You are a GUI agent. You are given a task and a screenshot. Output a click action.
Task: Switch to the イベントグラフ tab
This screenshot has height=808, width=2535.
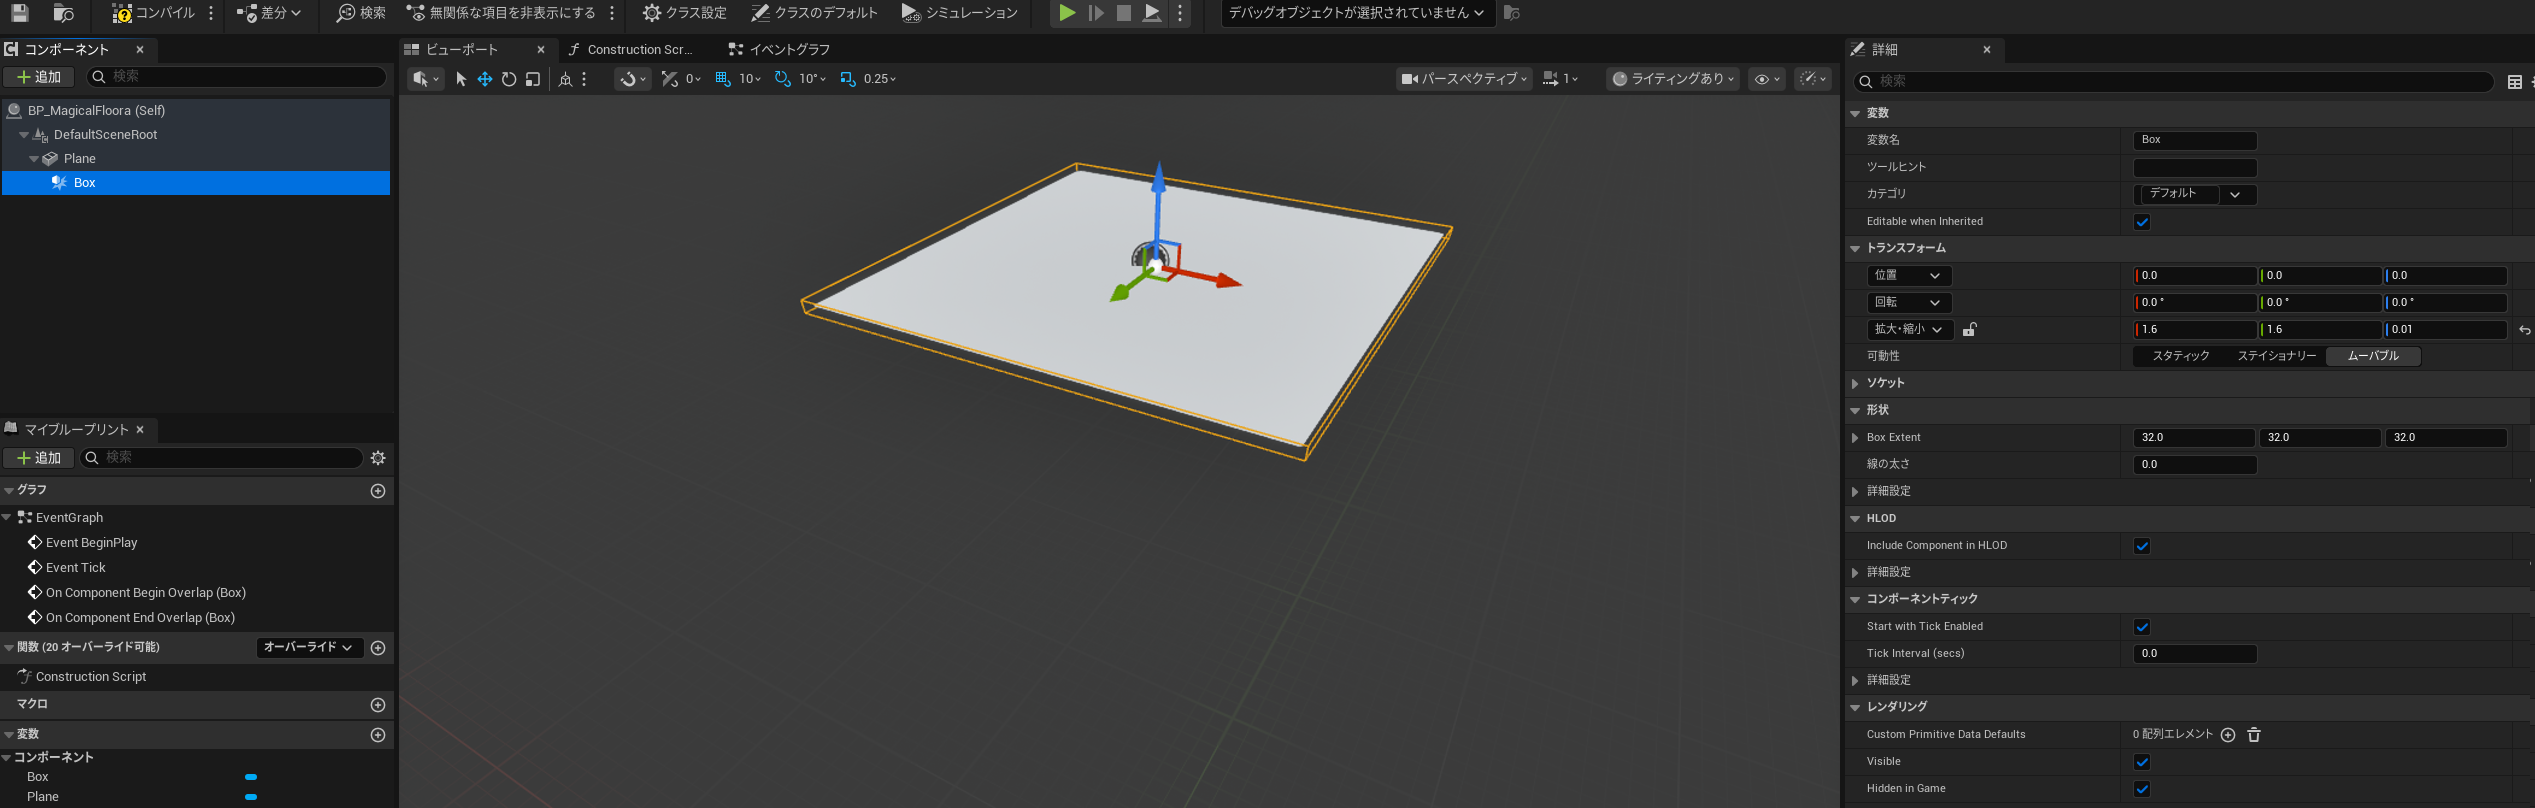(x=788, y=49)
